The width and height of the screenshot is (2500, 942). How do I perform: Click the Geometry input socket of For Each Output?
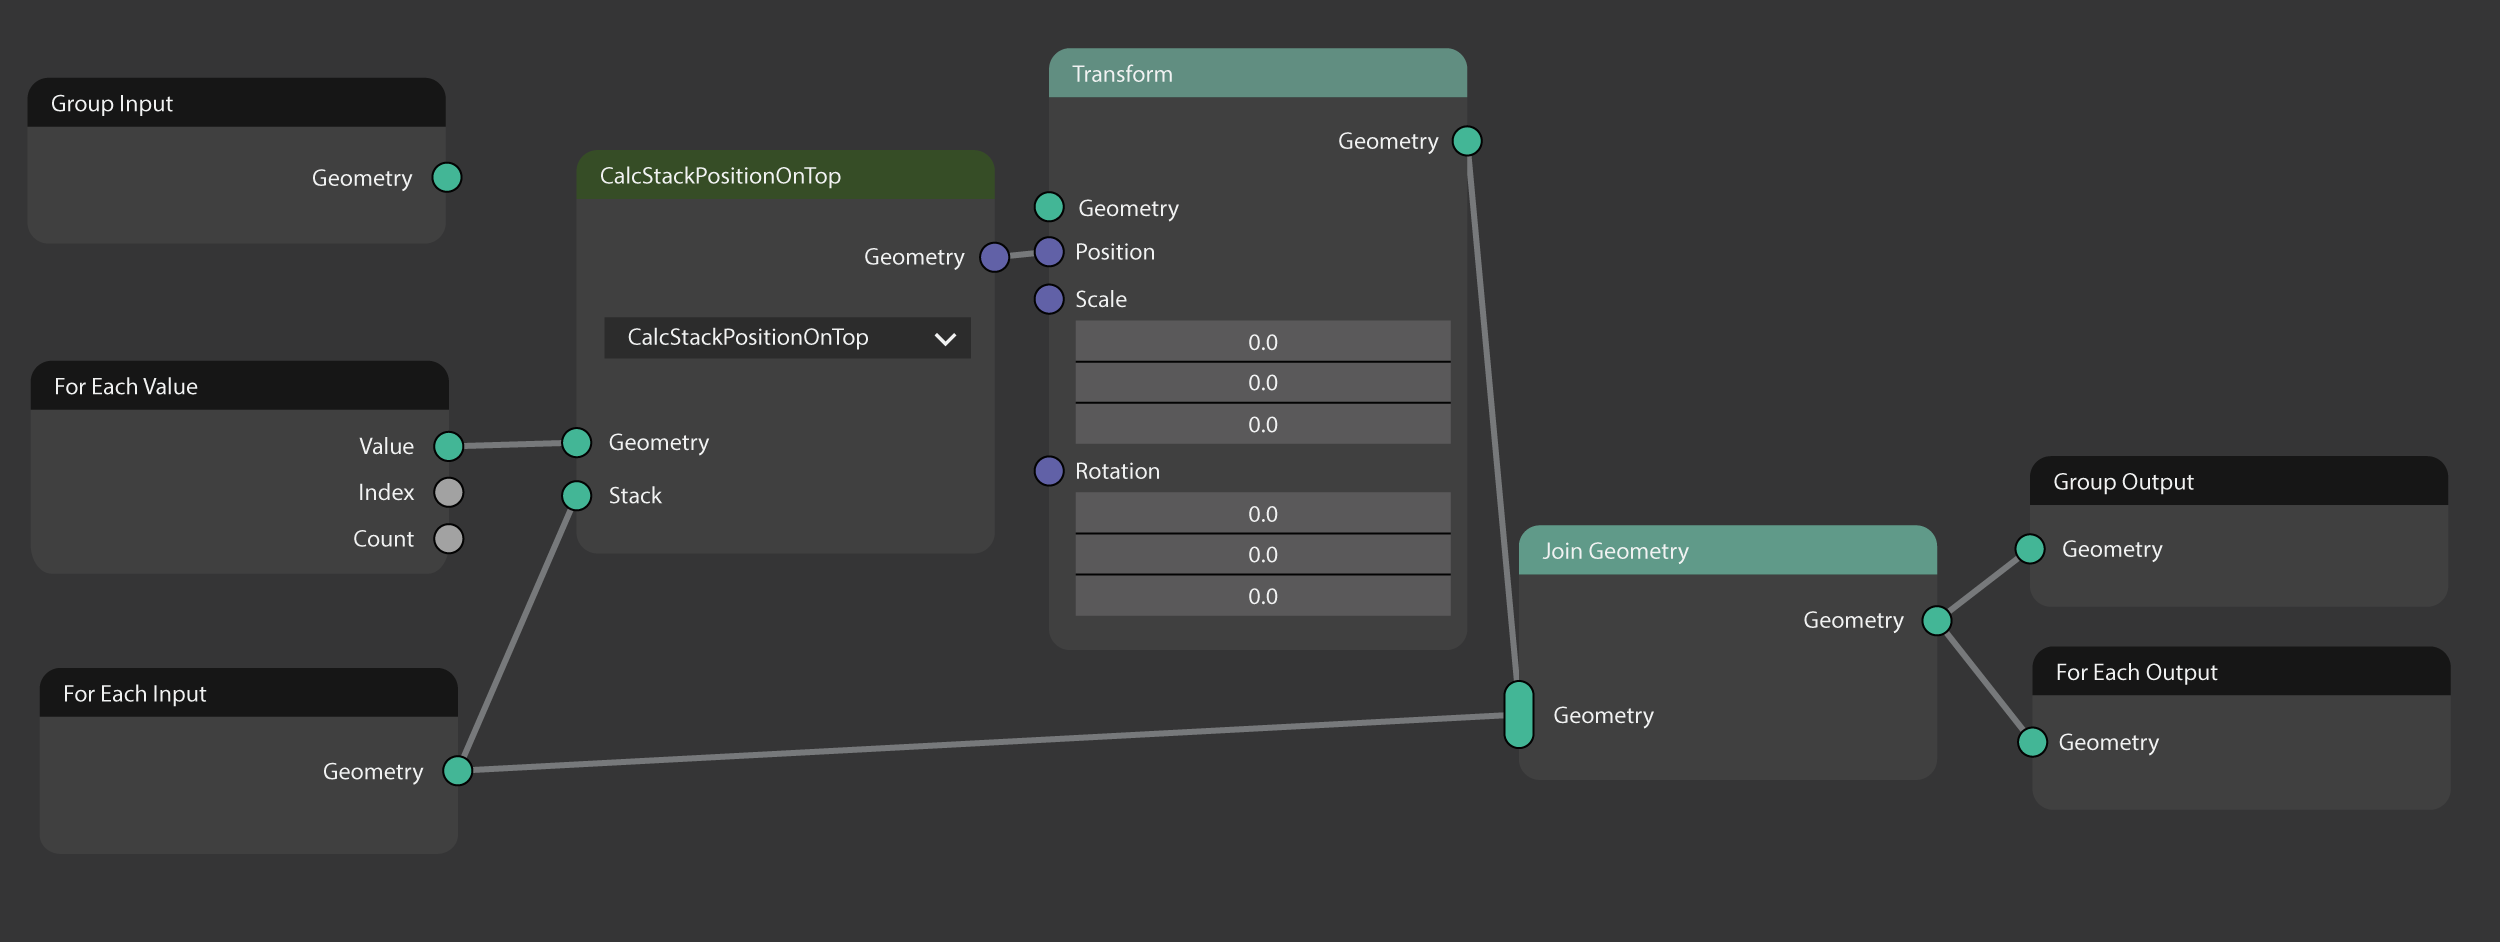click(2031, 742)
